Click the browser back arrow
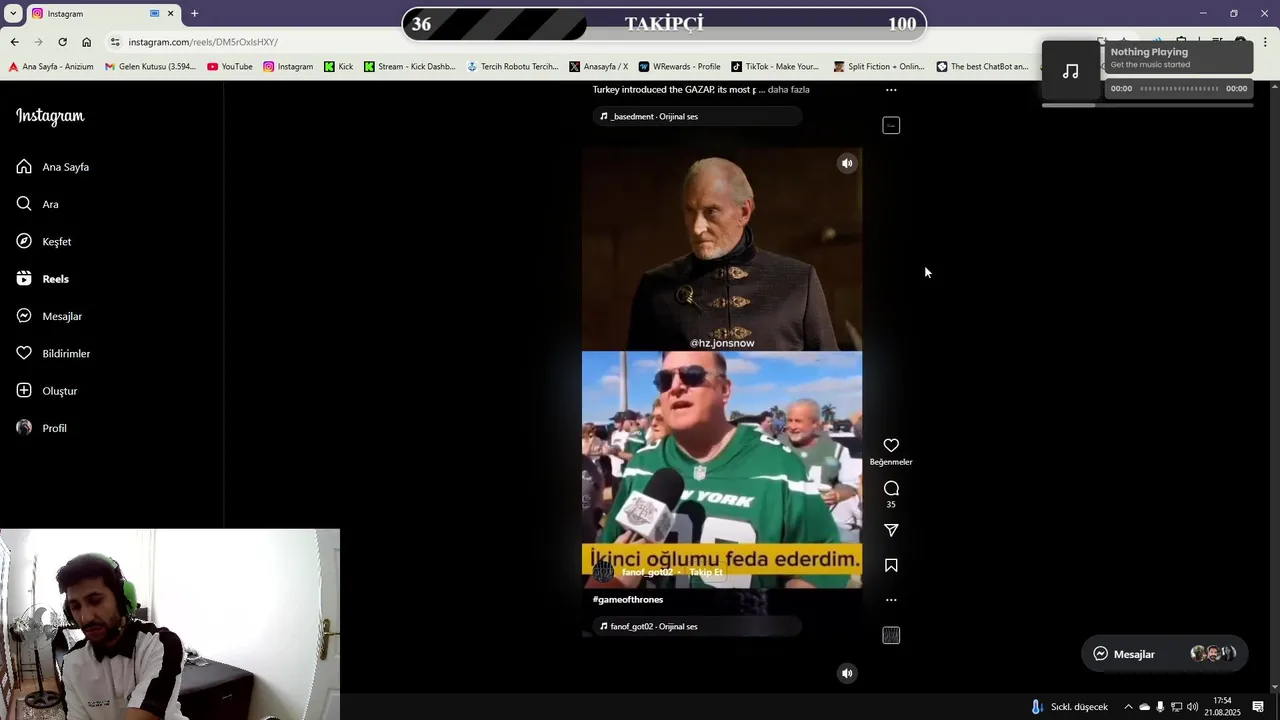Viewport: 1280px width, 720px height. point(14,42)
